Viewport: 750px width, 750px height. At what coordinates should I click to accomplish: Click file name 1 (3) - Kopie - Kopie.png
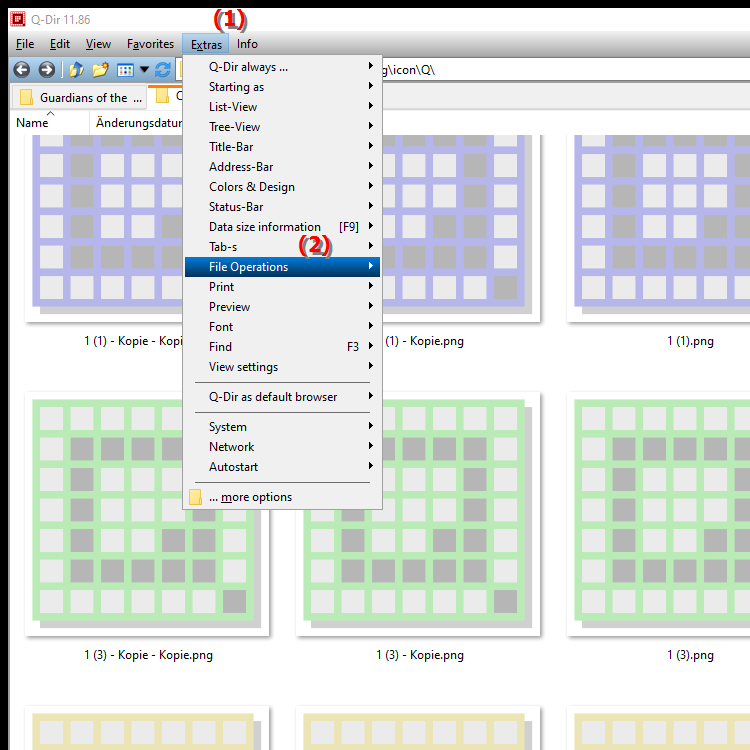point(148,655)
